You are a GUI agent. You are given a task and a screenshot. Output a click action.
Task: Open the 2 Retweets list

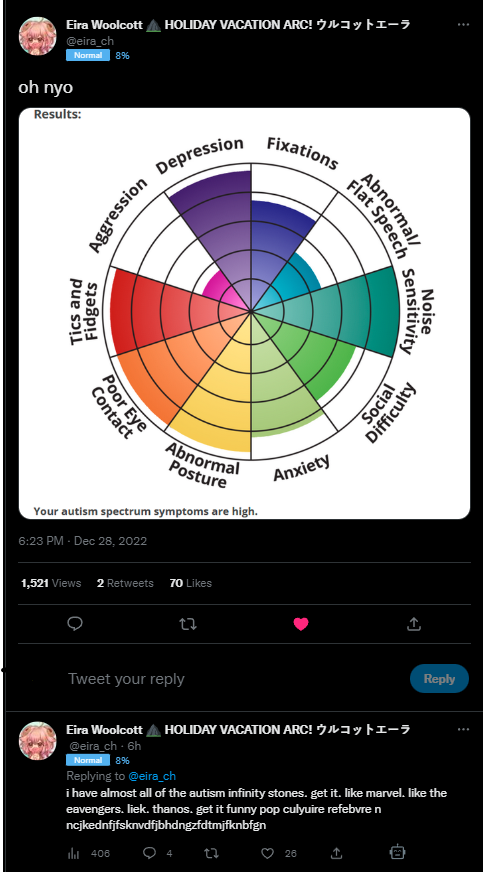(125, 583)
